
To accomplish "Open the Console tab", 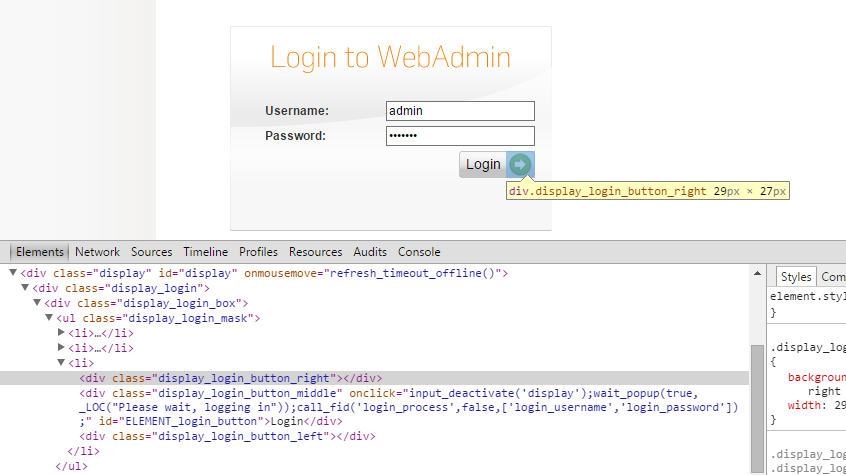I will 419,252.
